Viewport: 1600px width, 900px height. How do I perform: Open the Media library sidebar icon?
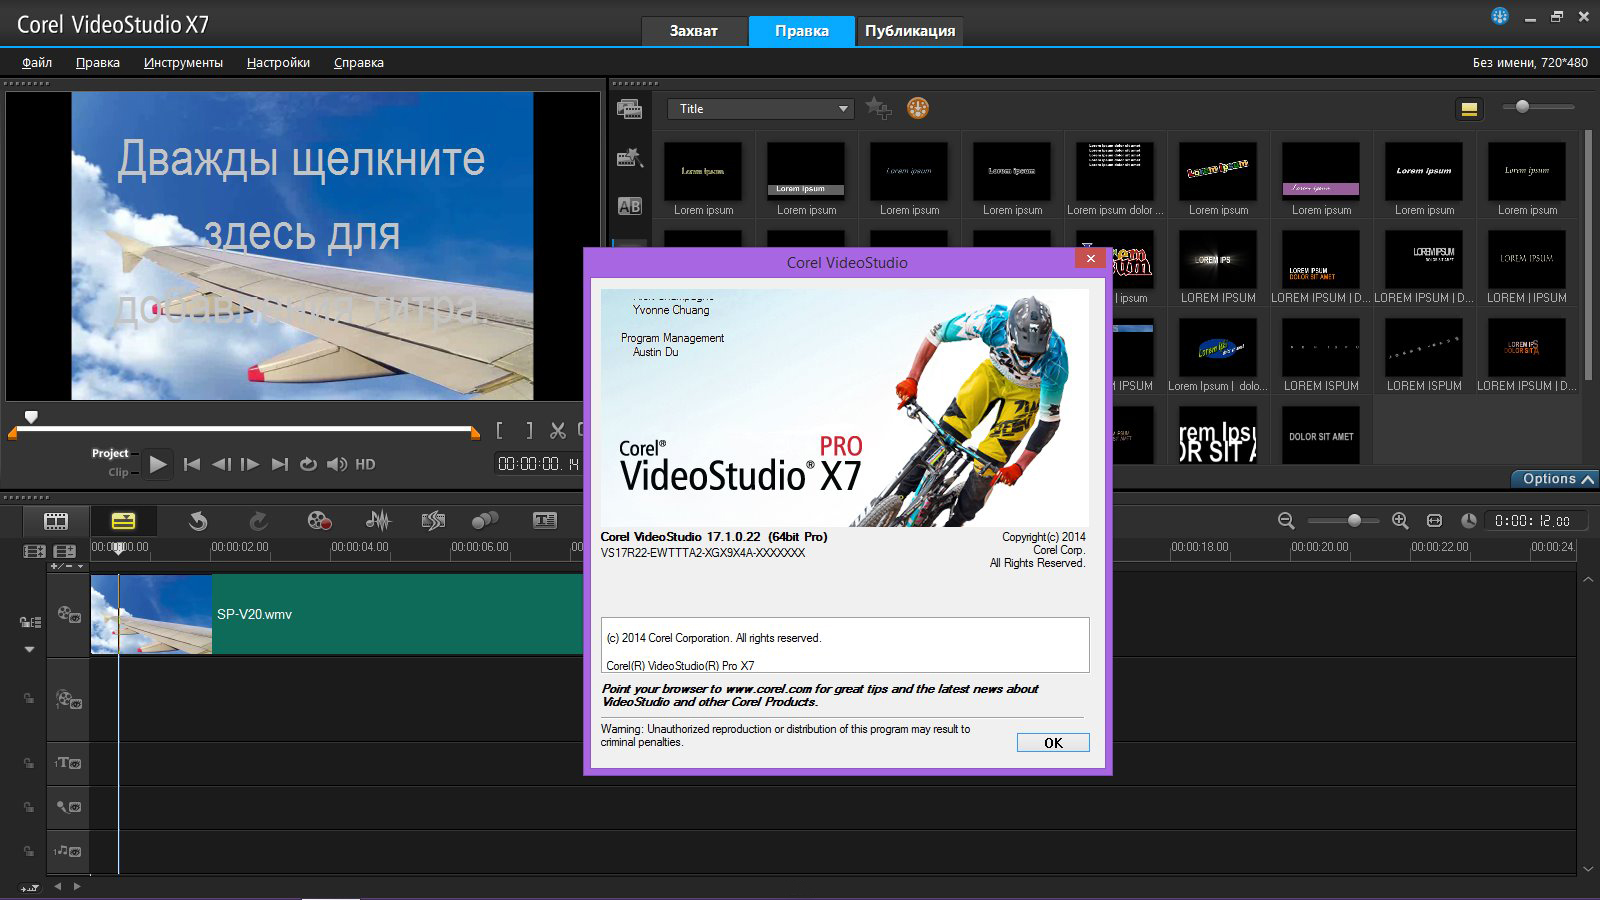[629, 109]
